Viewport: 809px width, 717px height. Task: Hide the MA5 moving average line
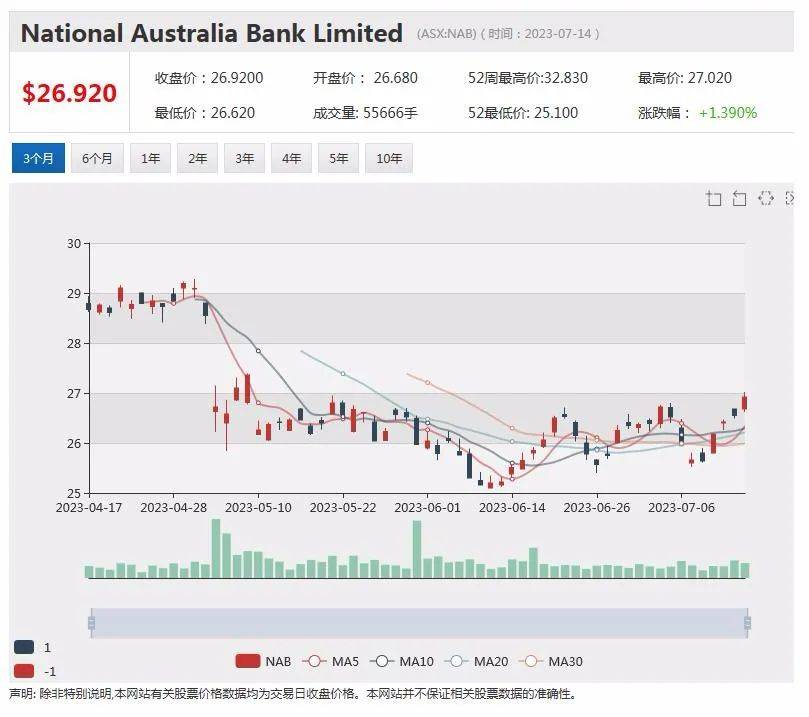pos(331,661)
